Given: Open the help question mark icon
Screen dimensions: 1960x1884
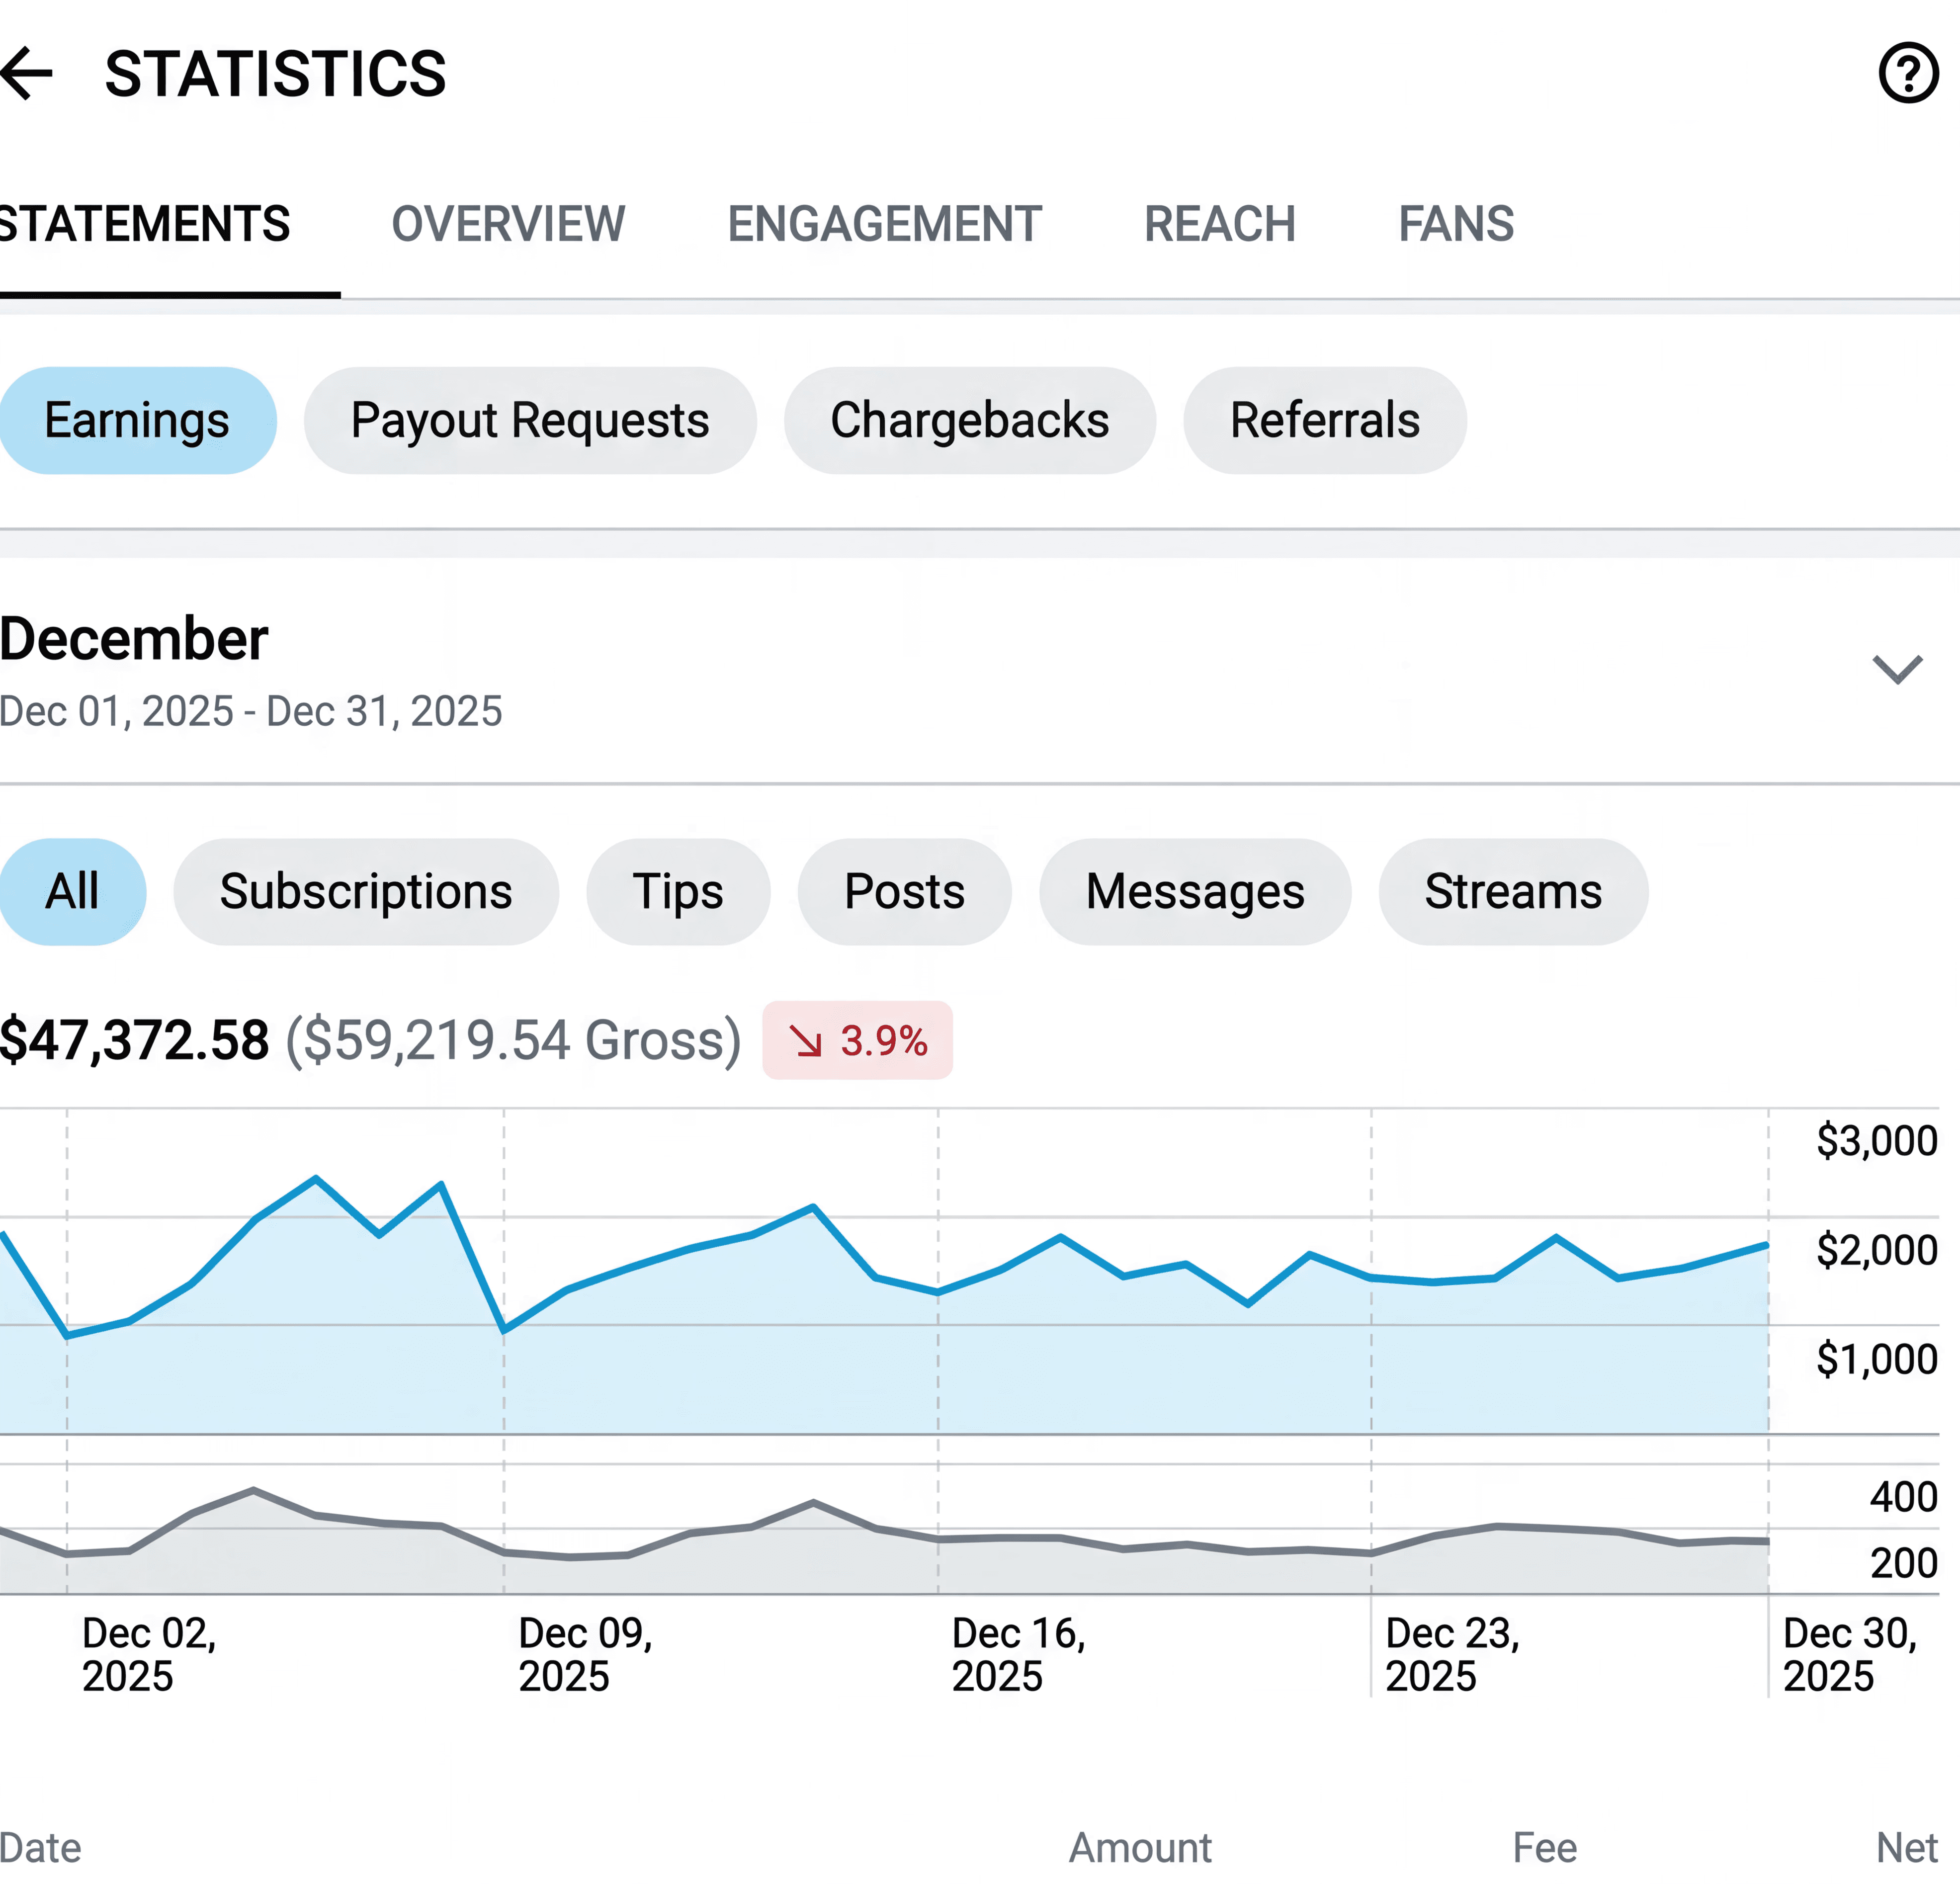Looking at the screenshot, I should [x=1908, y=73].
